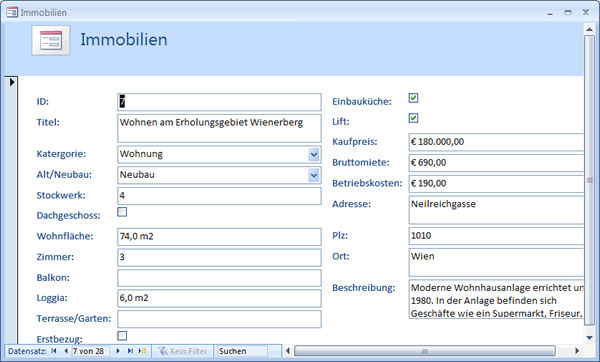
Task: Close the Immobilien window
Action: point(586,12)
